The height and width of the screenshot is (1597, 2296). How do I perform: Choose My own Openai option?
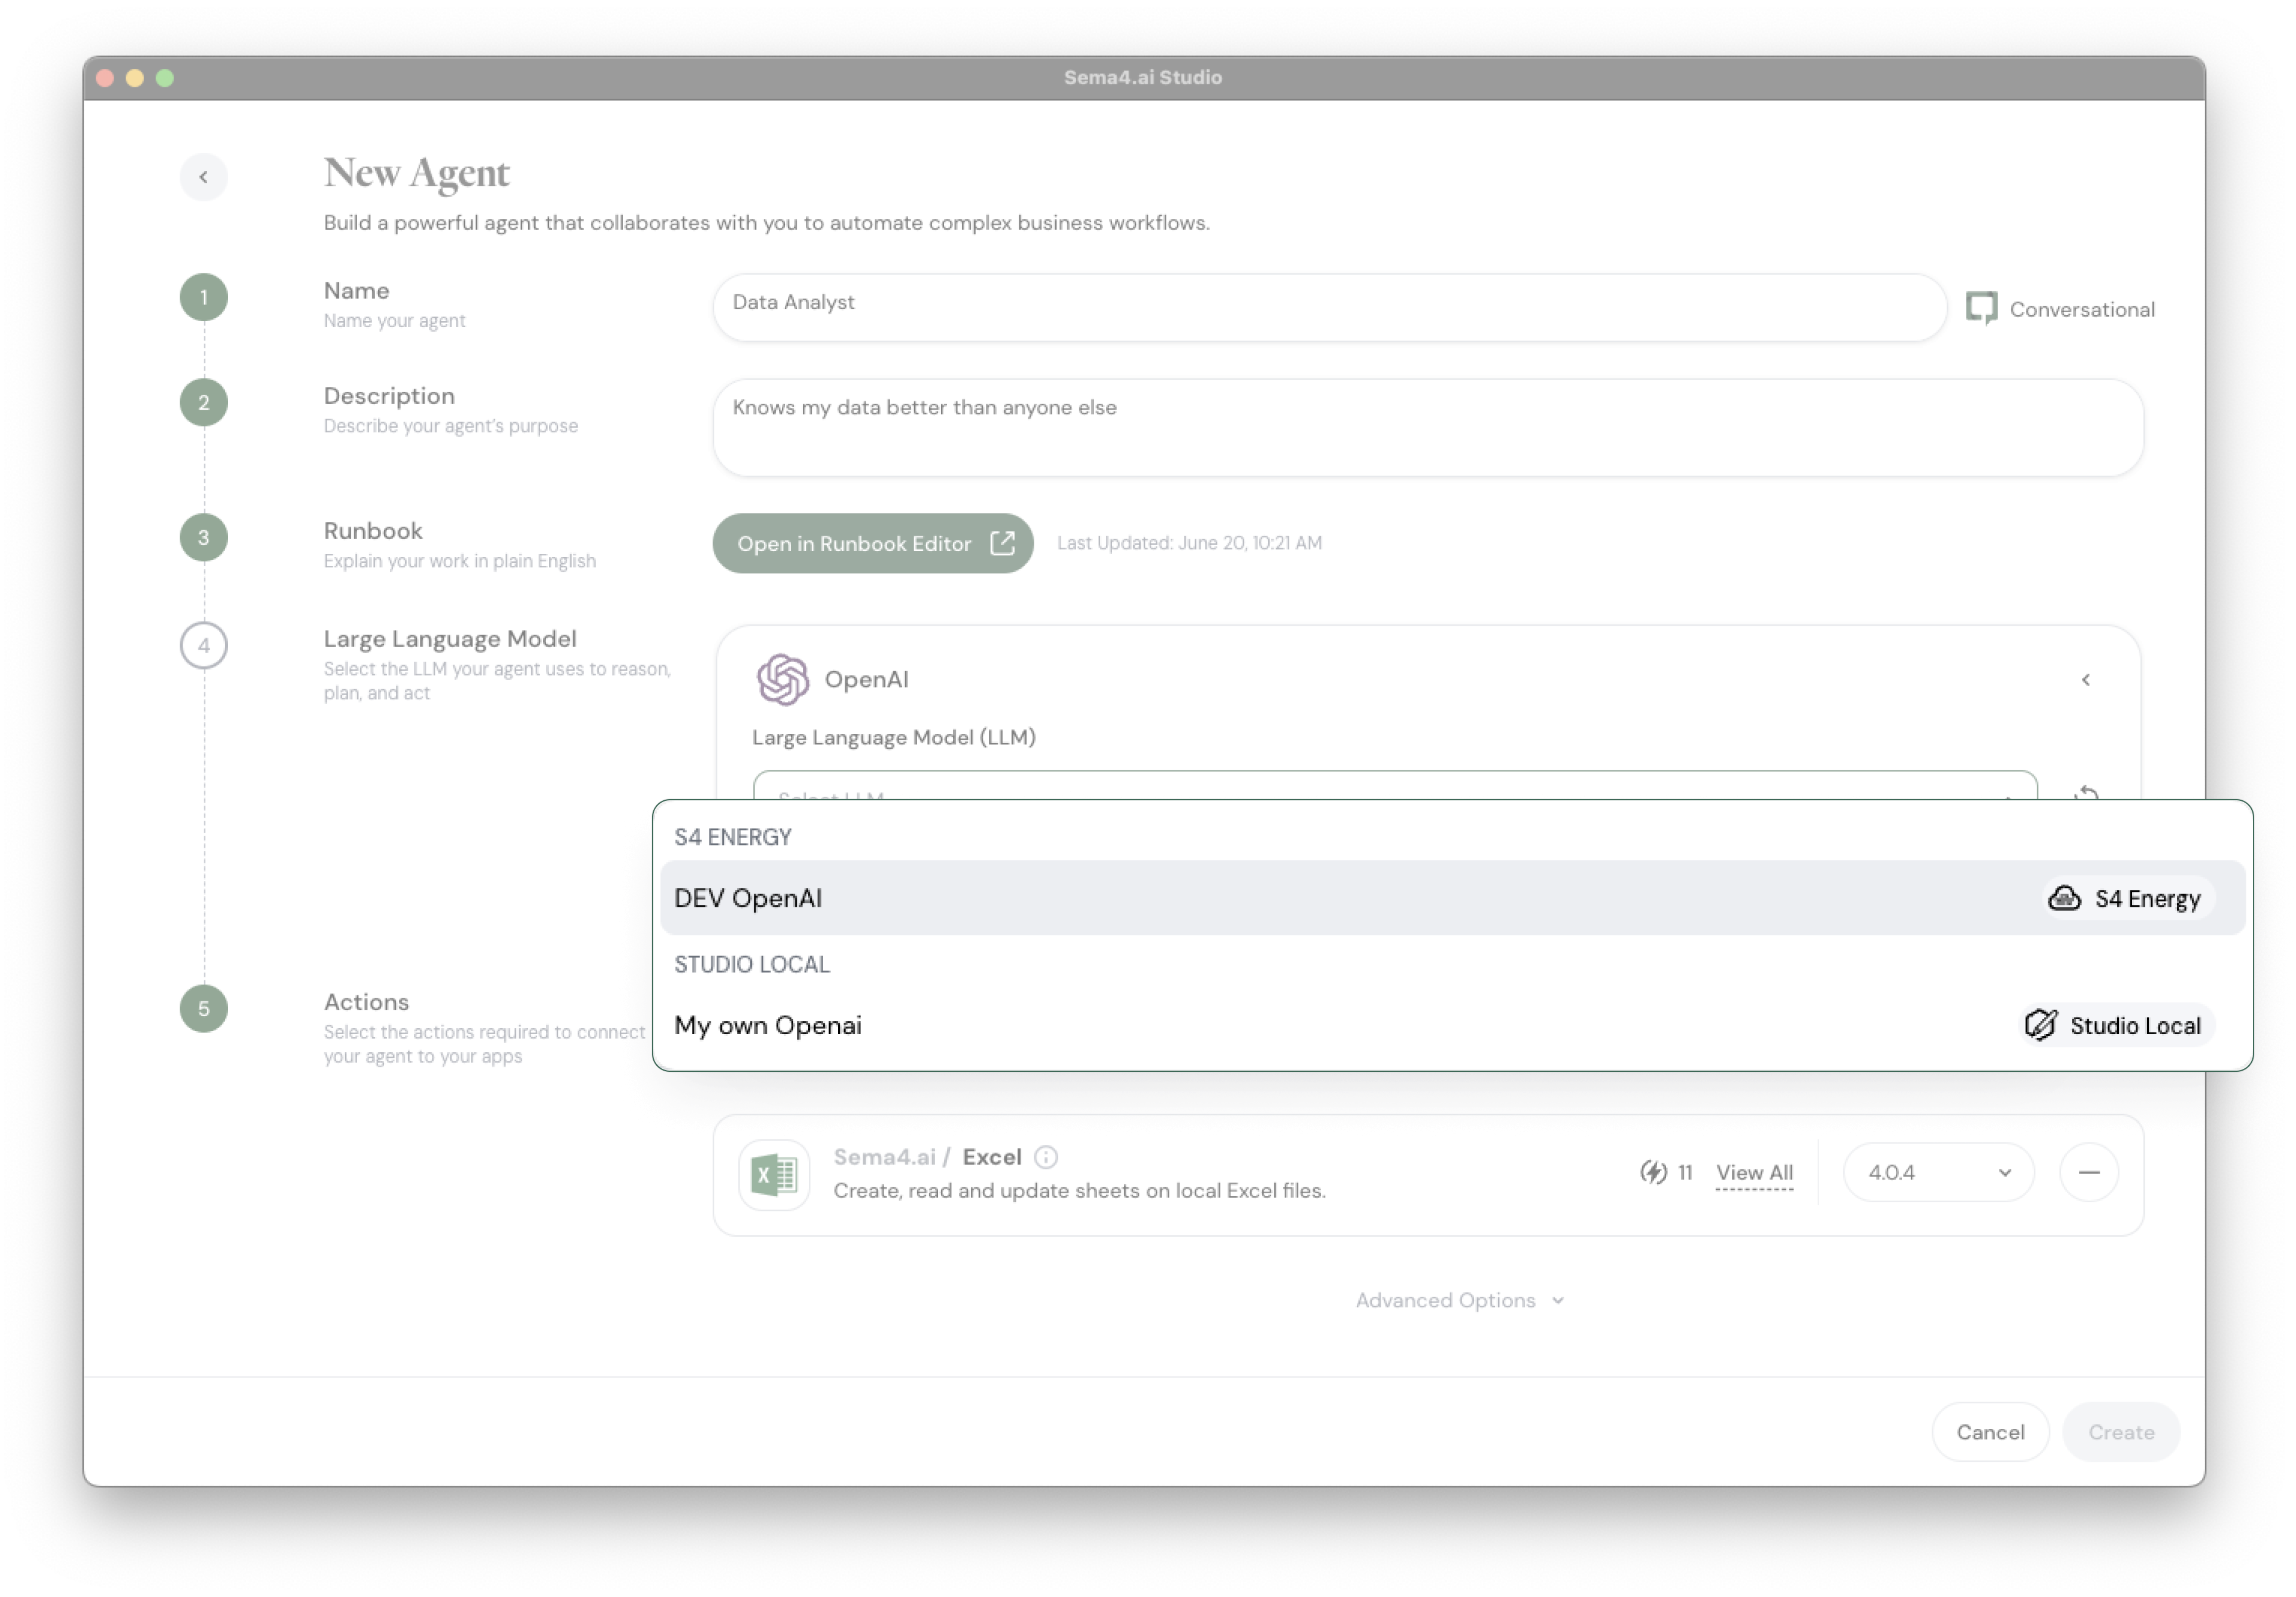point(1452,1025)
